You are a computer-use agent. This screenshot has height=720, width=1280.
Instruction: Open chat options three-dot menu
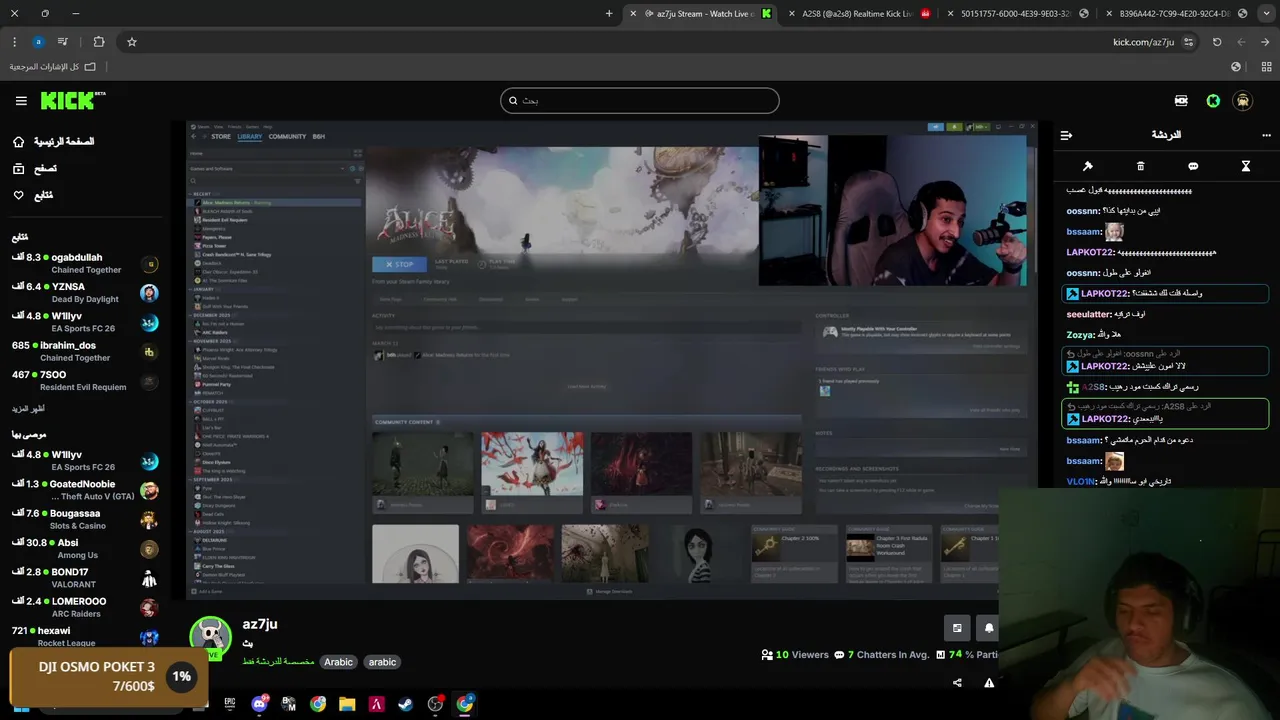[x=1266, y=135]
